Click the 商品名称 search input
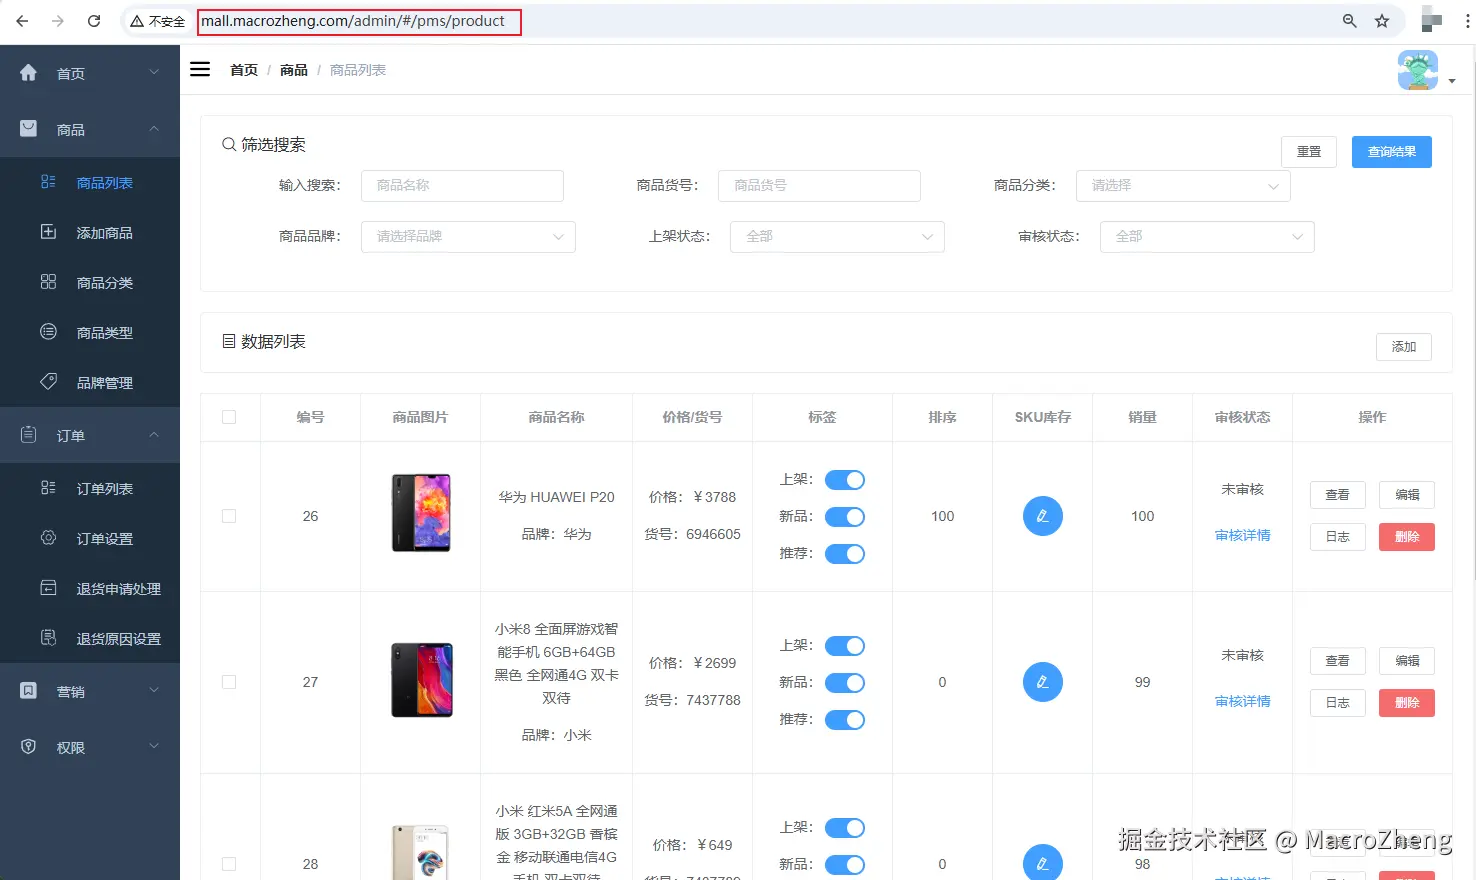This screenshot has height=880, width=1476. click(x=462, y=186)
